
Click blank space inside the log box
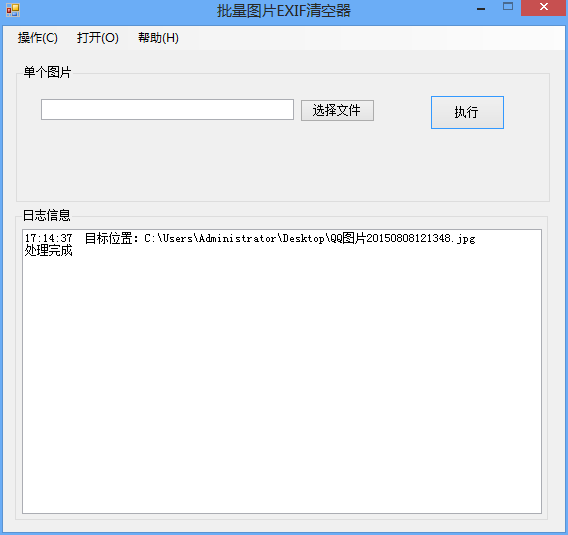282,384
